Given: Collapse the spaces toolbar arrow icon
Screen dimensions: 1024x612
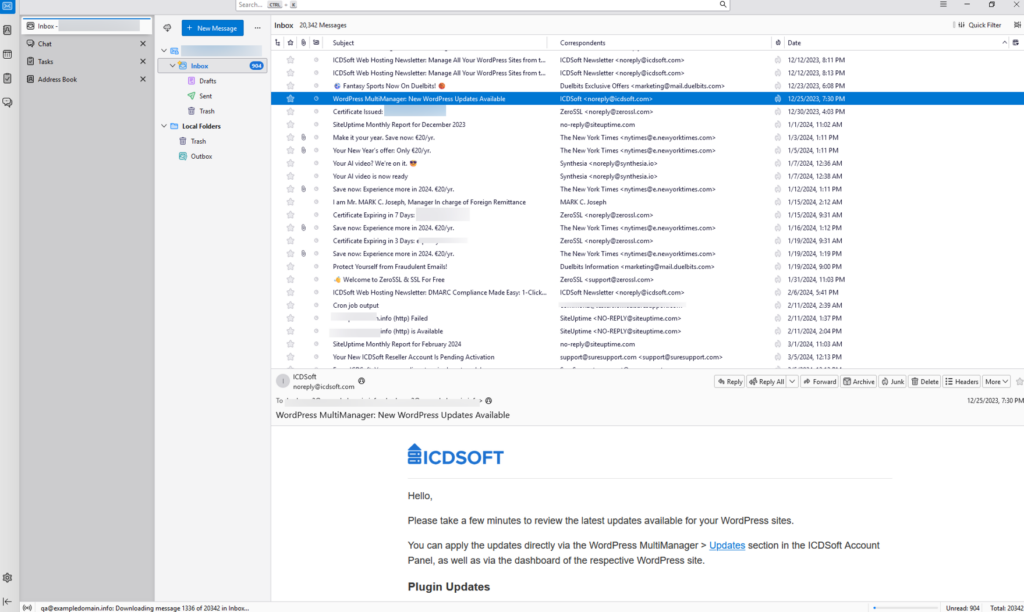Looking at the screenshot, I should (7, 601).
